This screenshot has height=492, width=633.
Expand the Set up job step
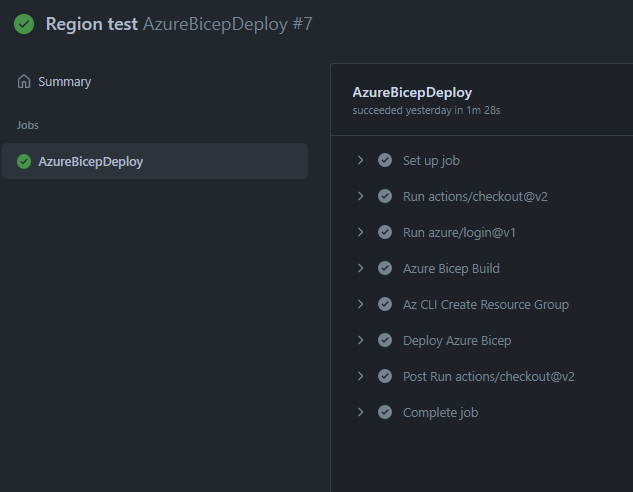click(x=360, y=160)
